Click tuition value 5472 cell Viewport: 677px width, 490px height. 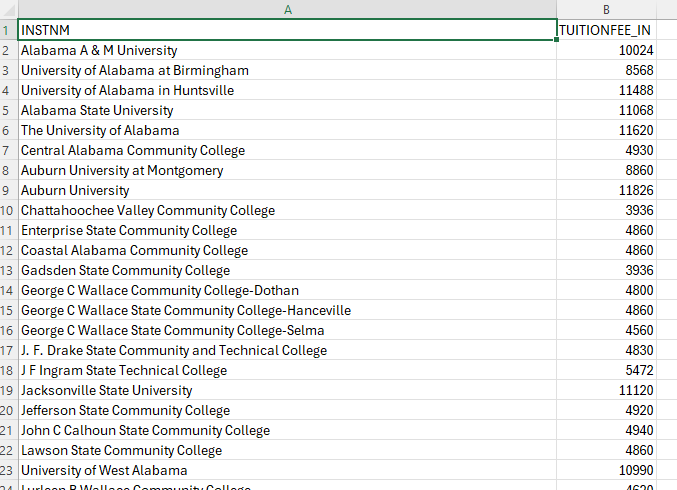click(x=606, y=370)
